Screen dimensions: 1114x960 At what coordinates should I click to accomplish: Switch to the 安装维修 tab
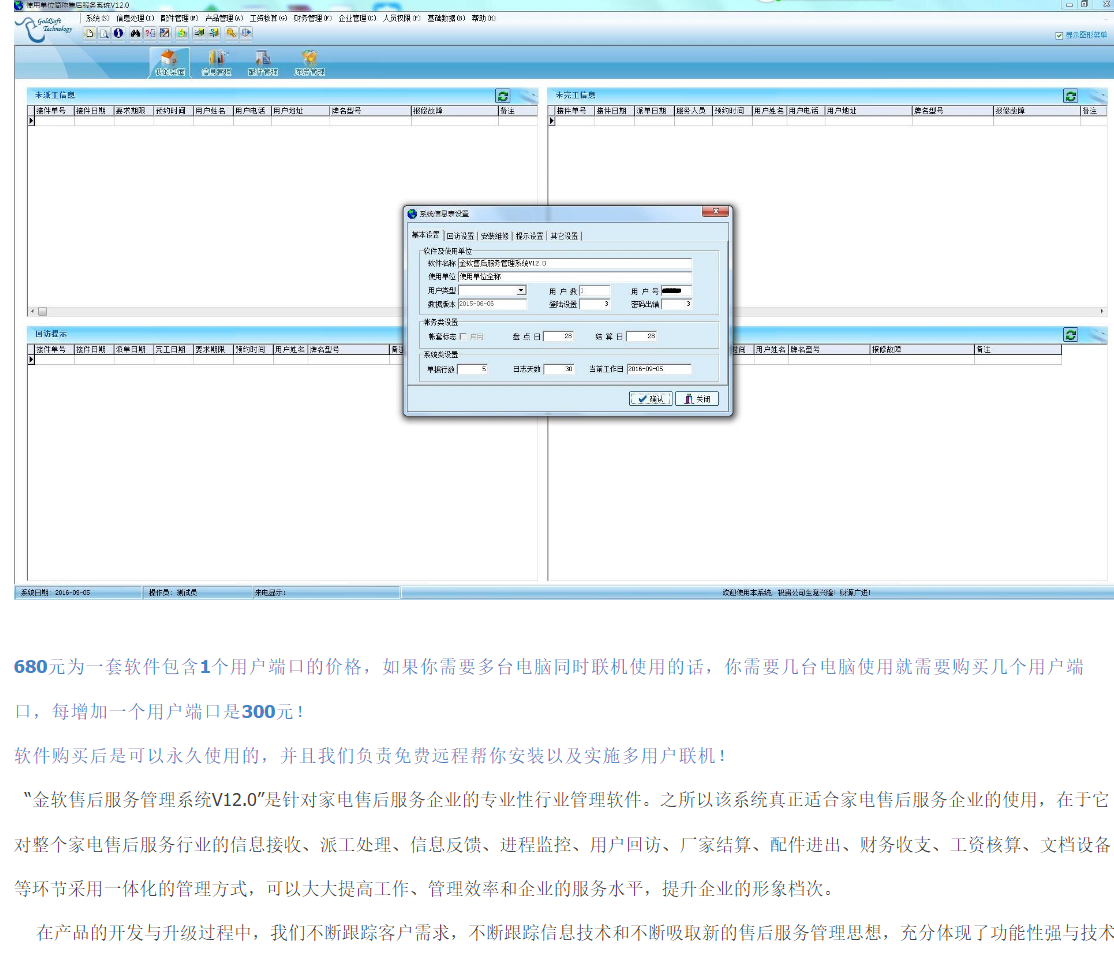click(x=494, y=236)
